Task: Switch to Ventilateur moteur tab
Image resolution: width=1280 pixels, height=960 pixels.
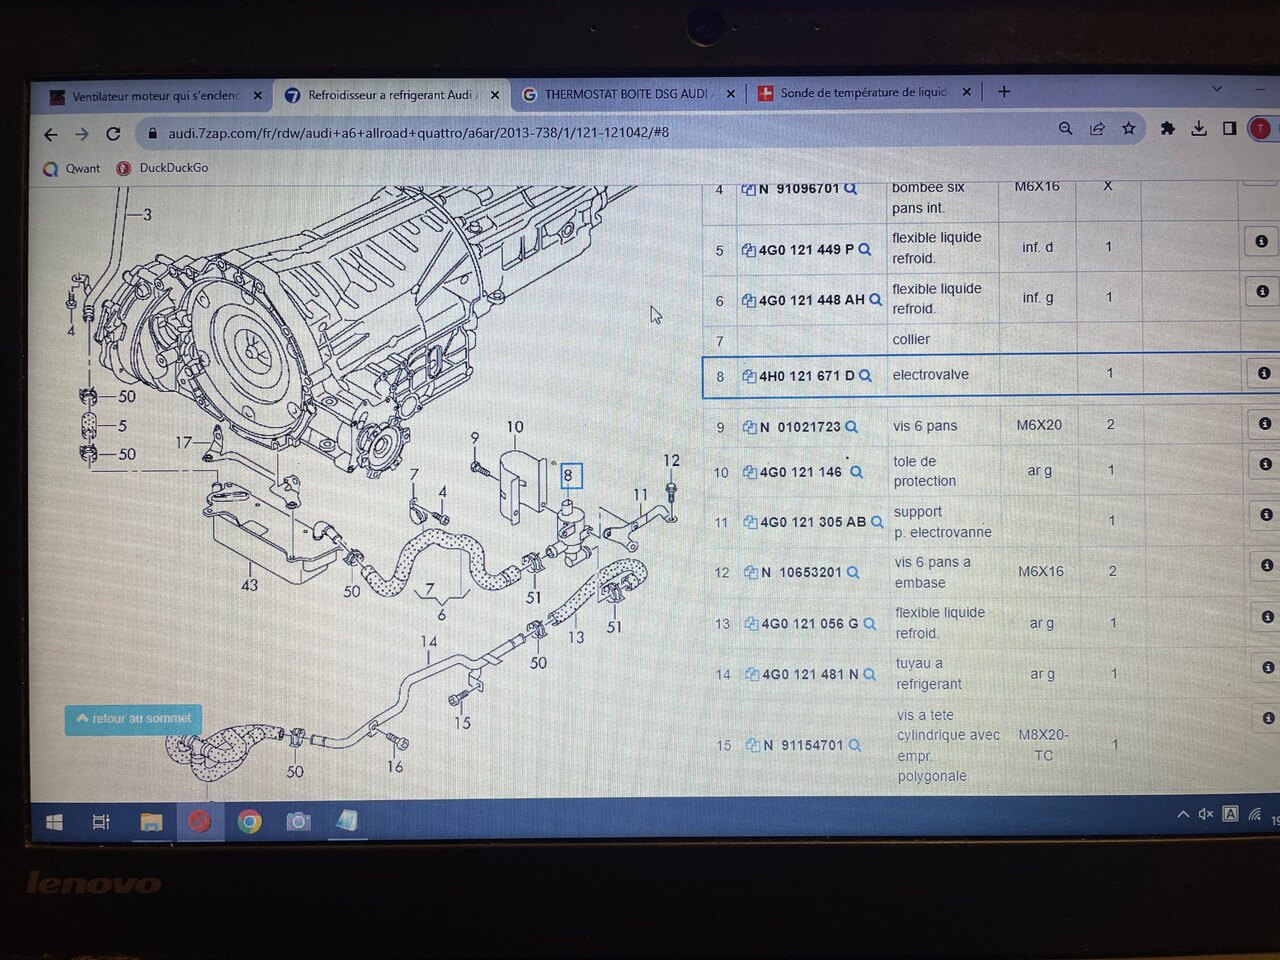Action: coord(155,96)
